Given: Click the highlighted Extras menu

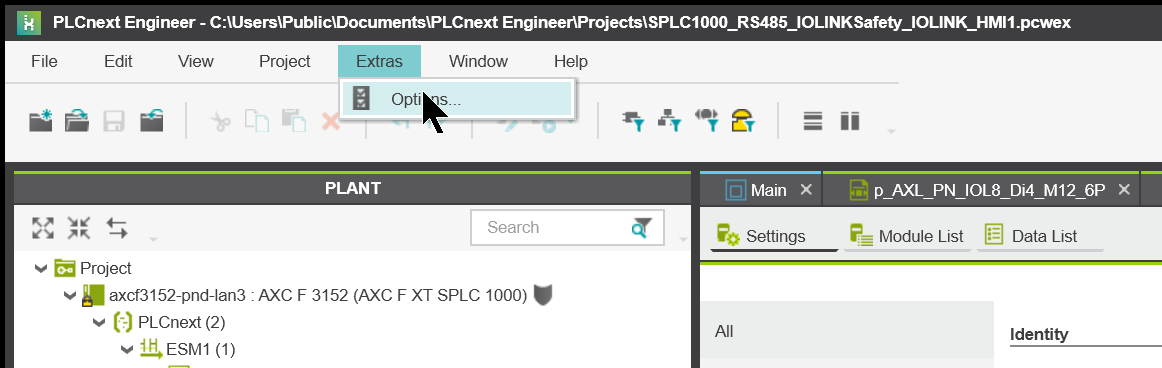Looking at the screenshot, I should click(x=379, y=61).
